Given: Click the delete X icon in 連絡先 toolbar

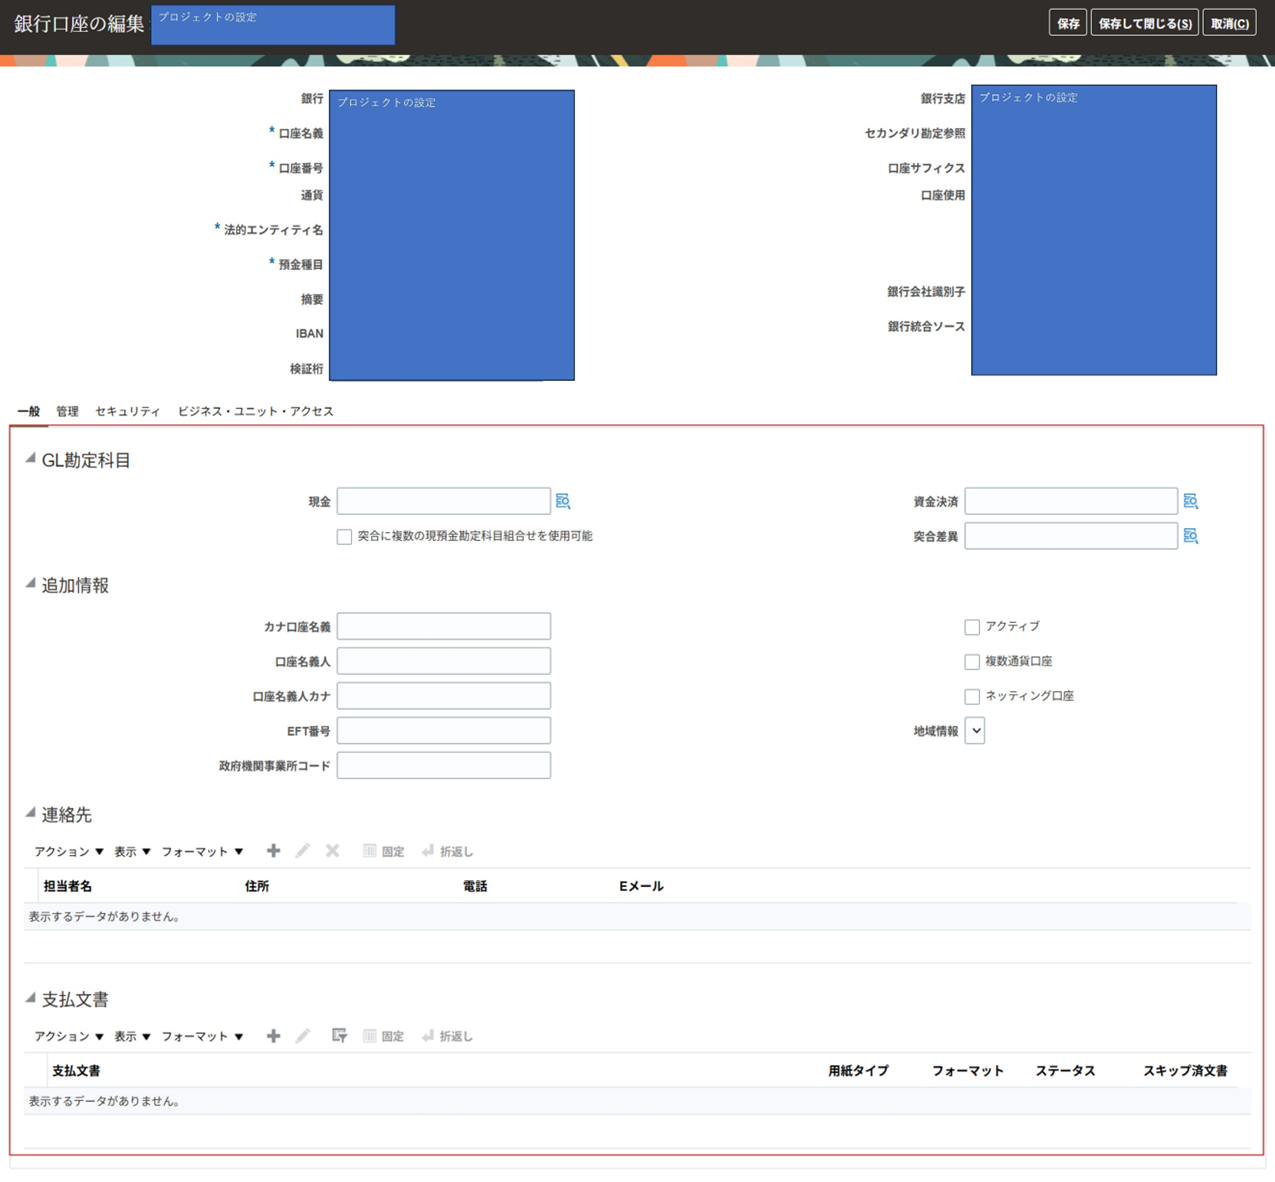Looking at the screenshot, I should (x=332, y=851).
